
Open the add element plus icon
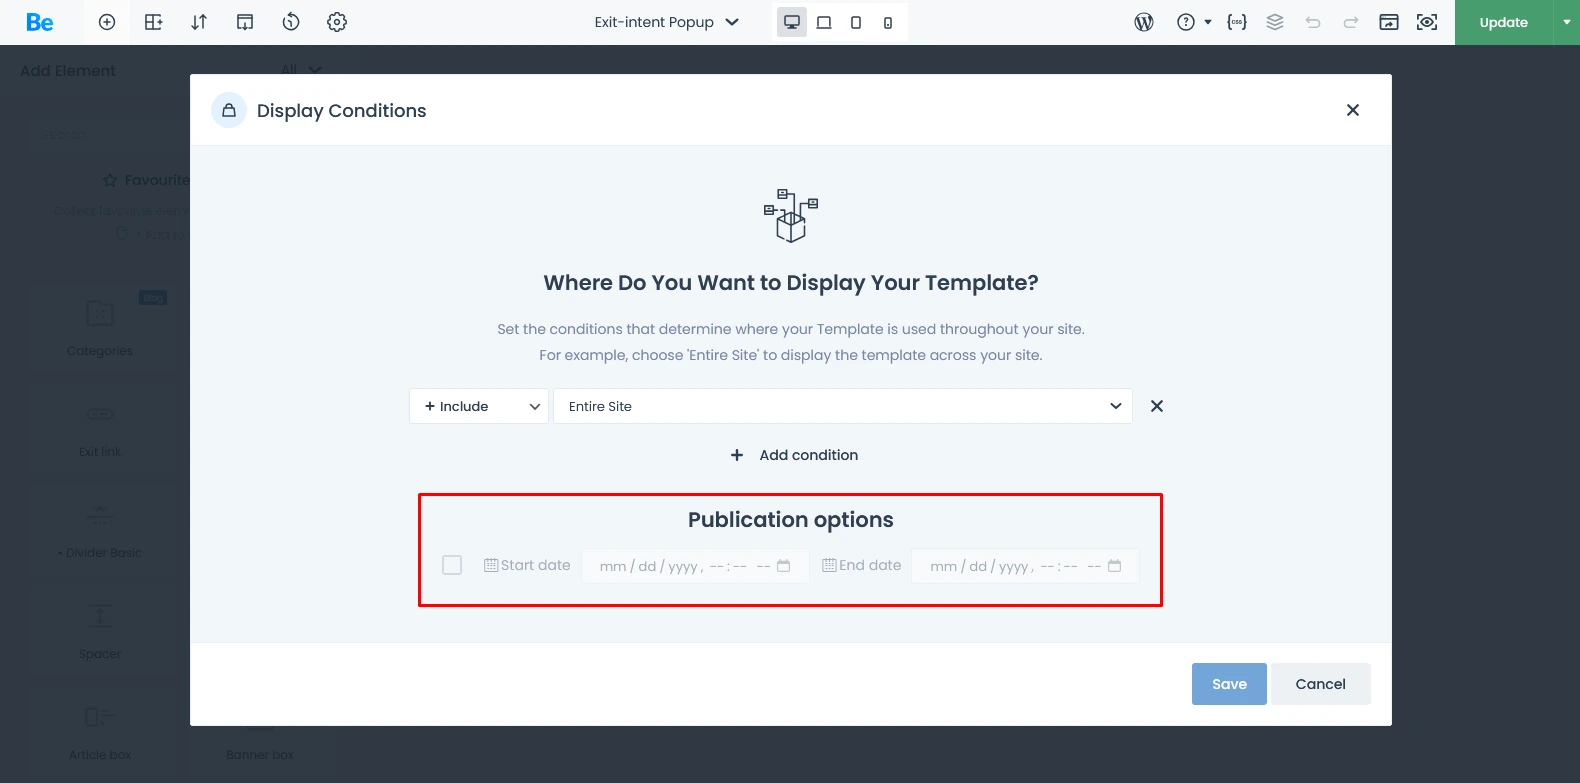pyautogui.click(x=107, y=22)
